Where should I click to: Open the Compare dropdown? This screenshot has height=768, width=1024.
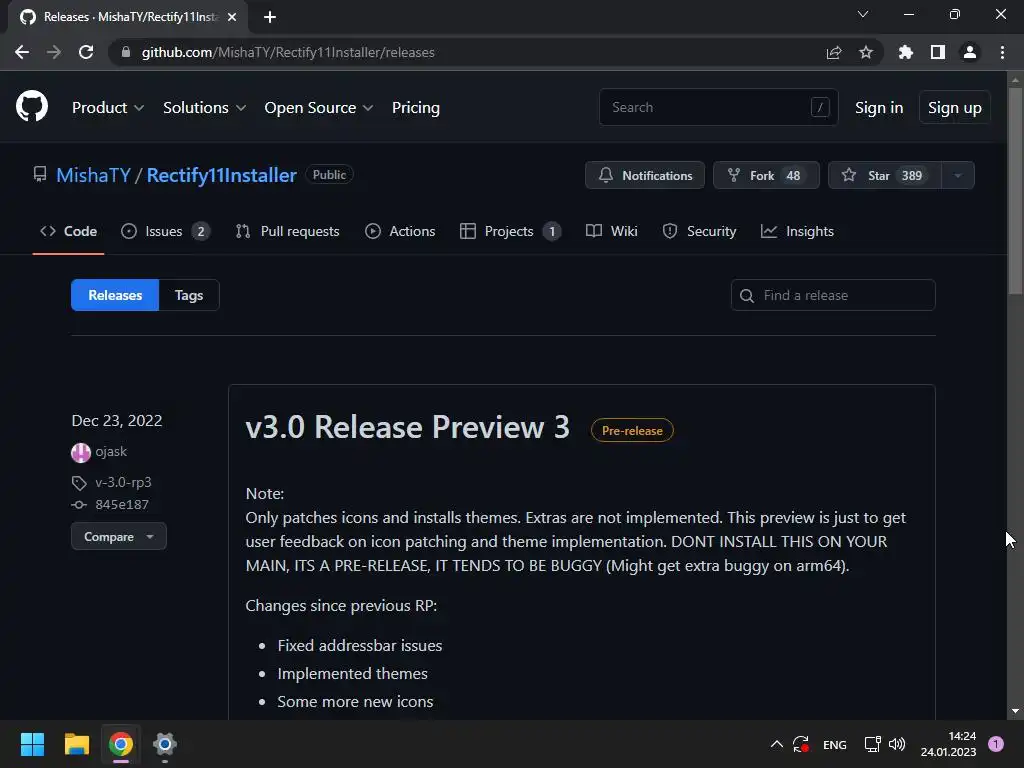click(119, 537)
